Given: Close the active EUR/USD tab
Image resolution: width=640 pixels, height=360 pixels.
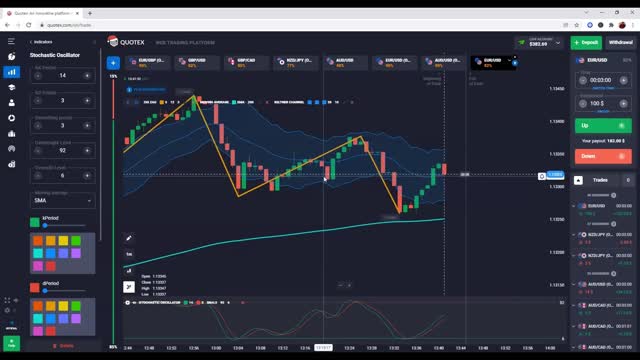Looking at the screenshot, I should click(x=515, y=57).
